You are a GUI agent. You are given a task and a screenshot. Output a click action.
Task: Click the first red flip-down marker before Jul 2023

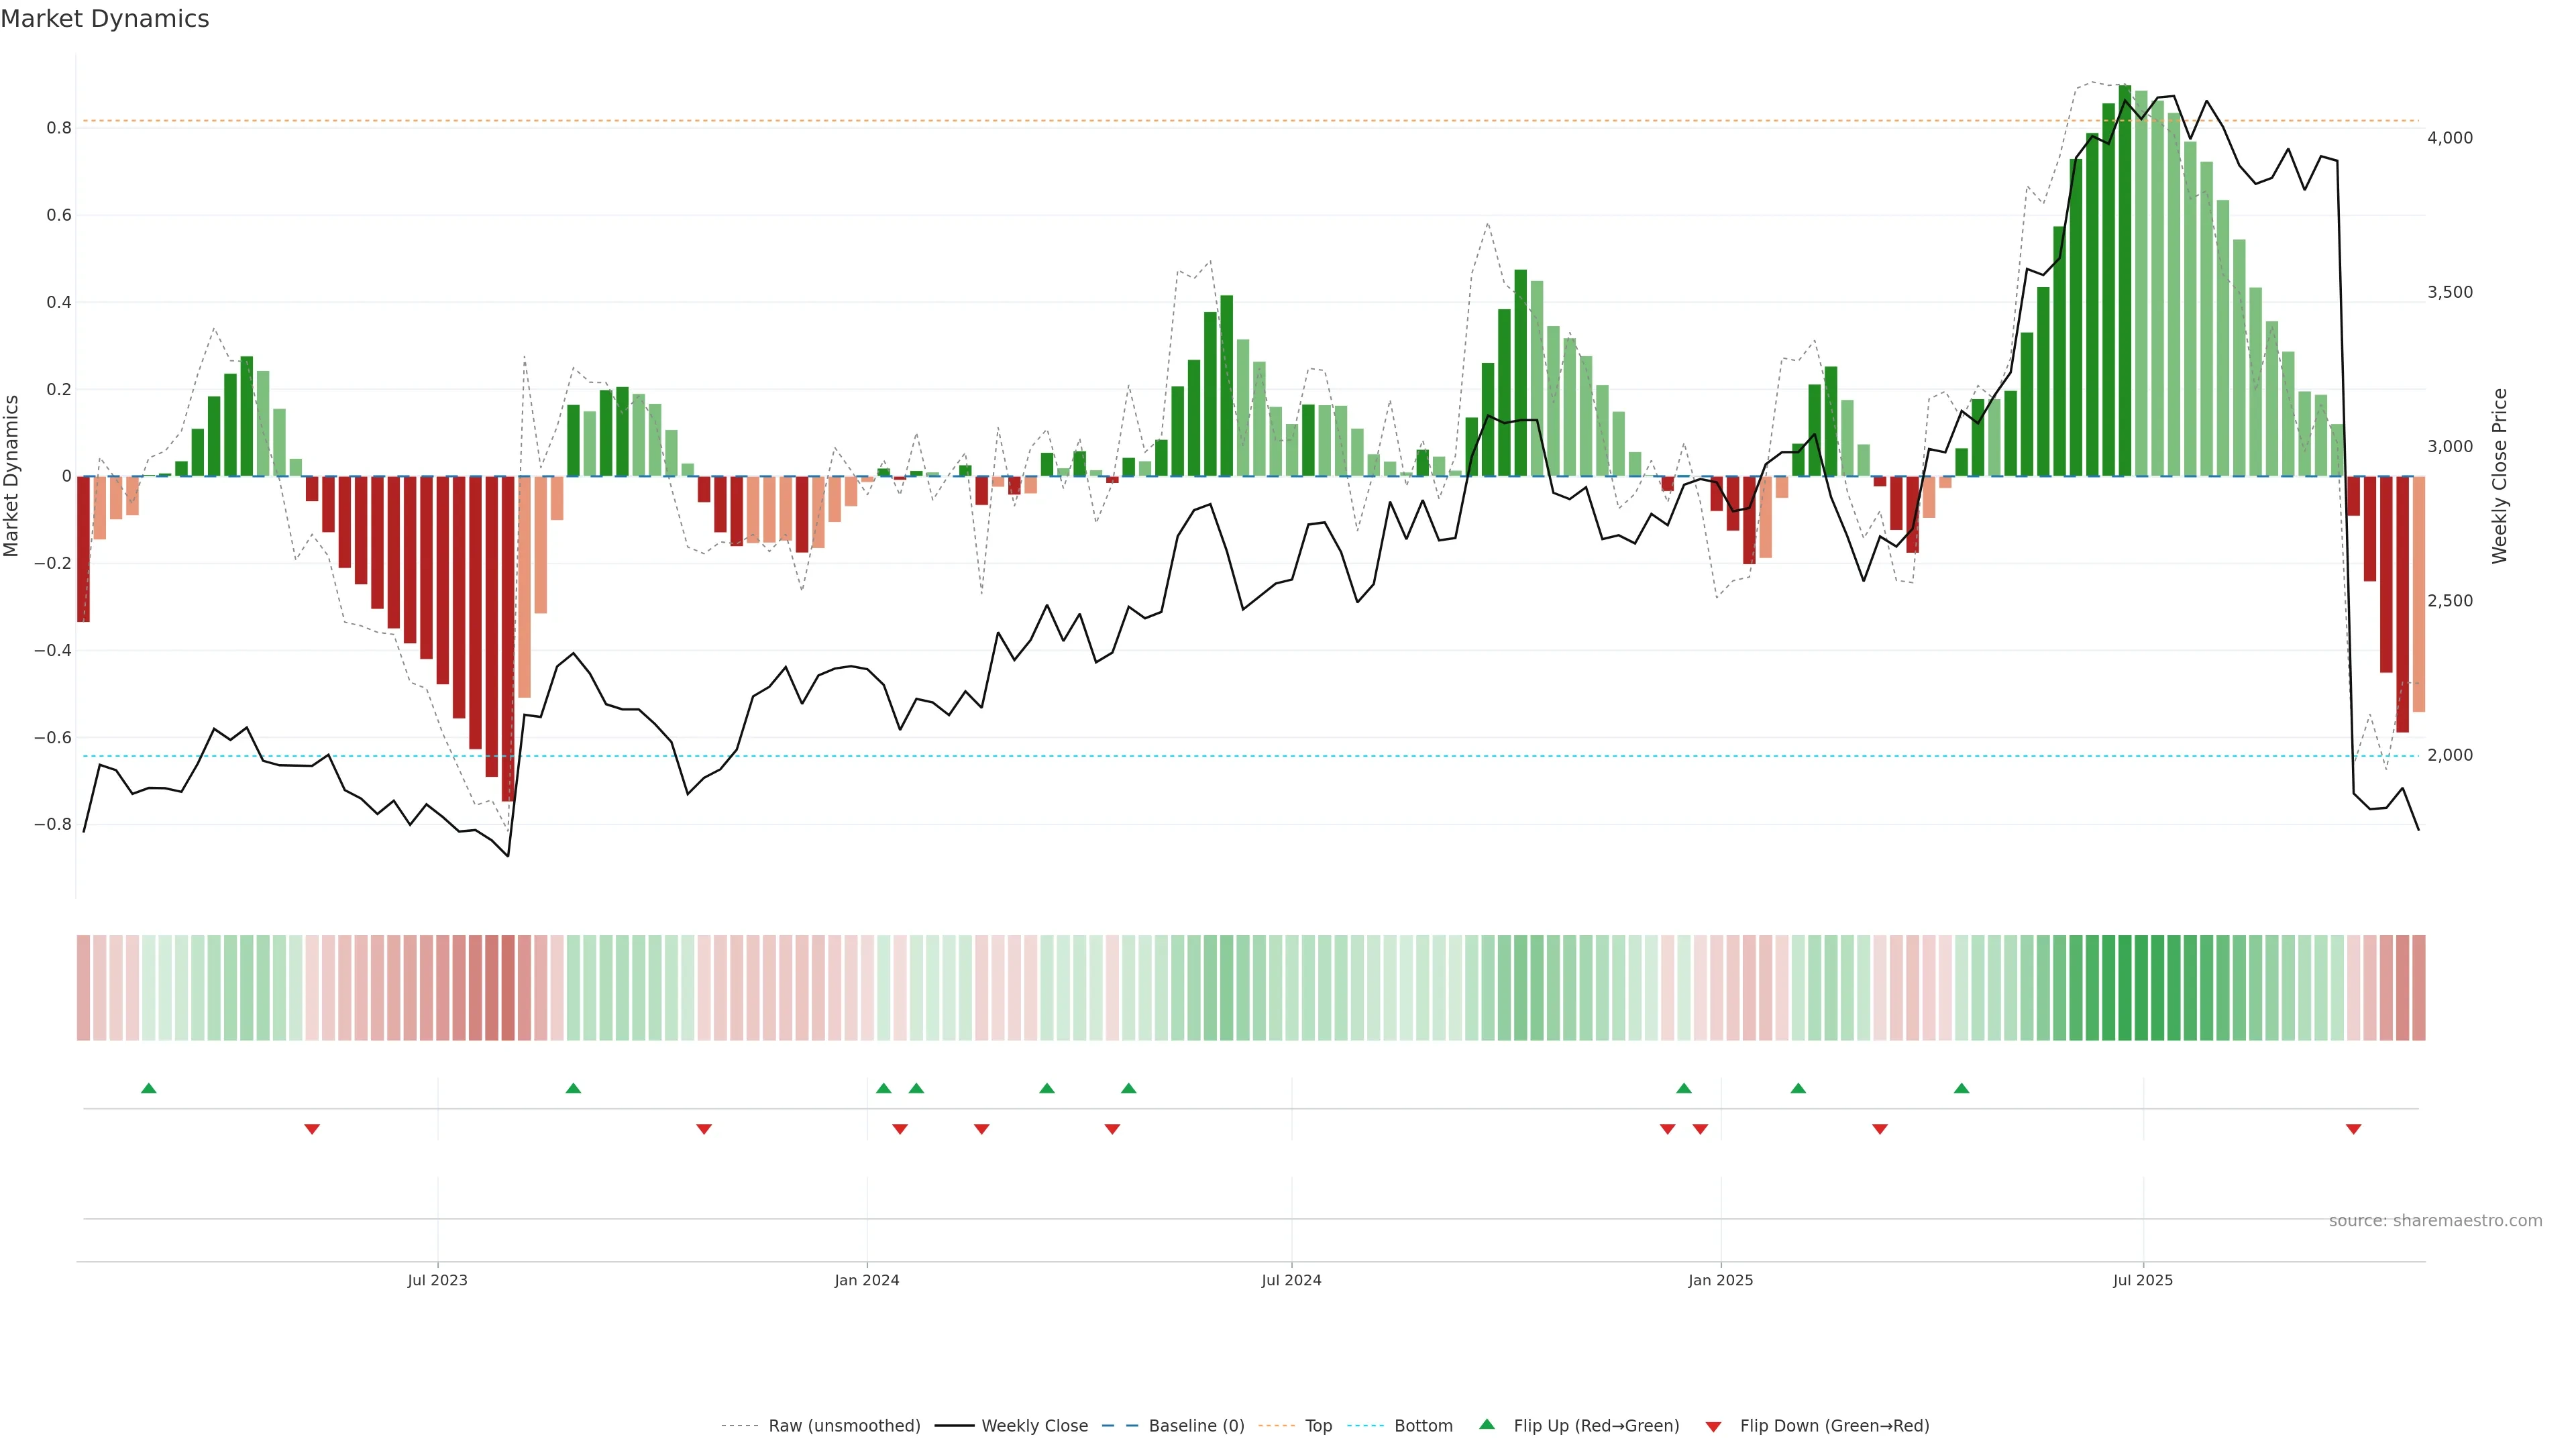point(312,1129)
